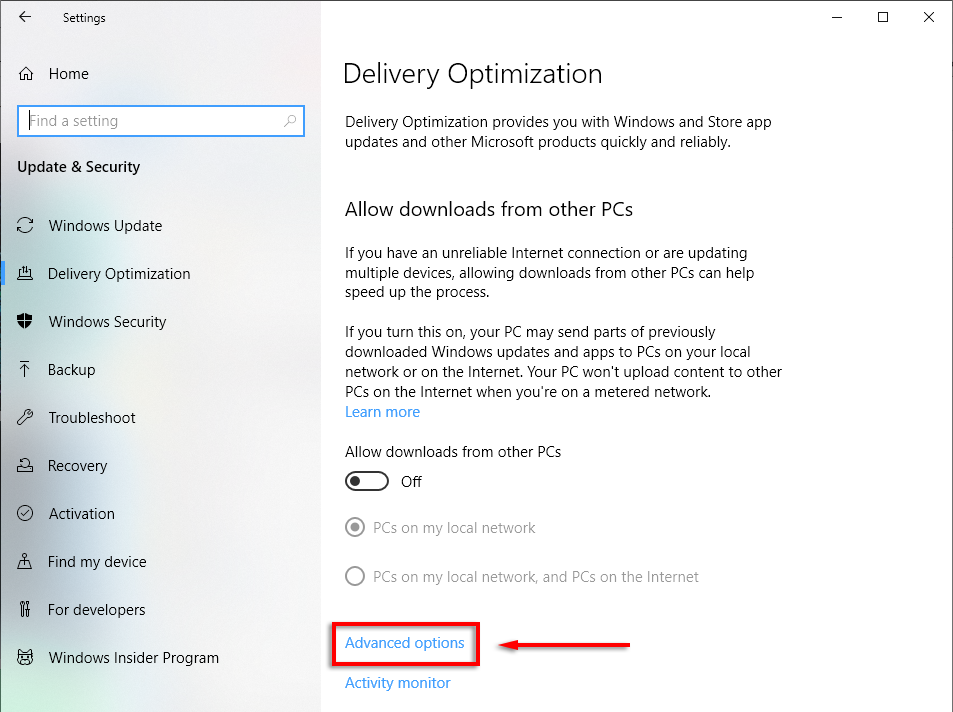
Task: Open Windows Update sync icon
Action: pos(26,226)
